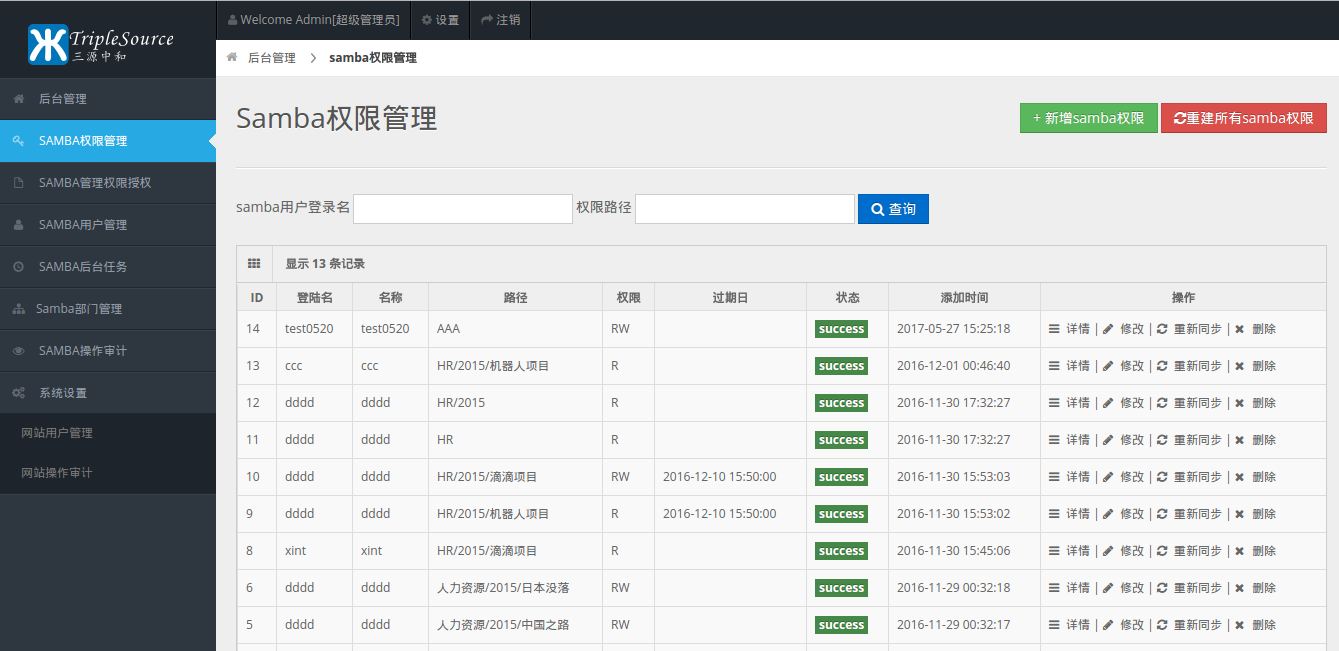Focus the samba用户登录名 input field
1339x651 pixels.
click(x=463, y=209)
